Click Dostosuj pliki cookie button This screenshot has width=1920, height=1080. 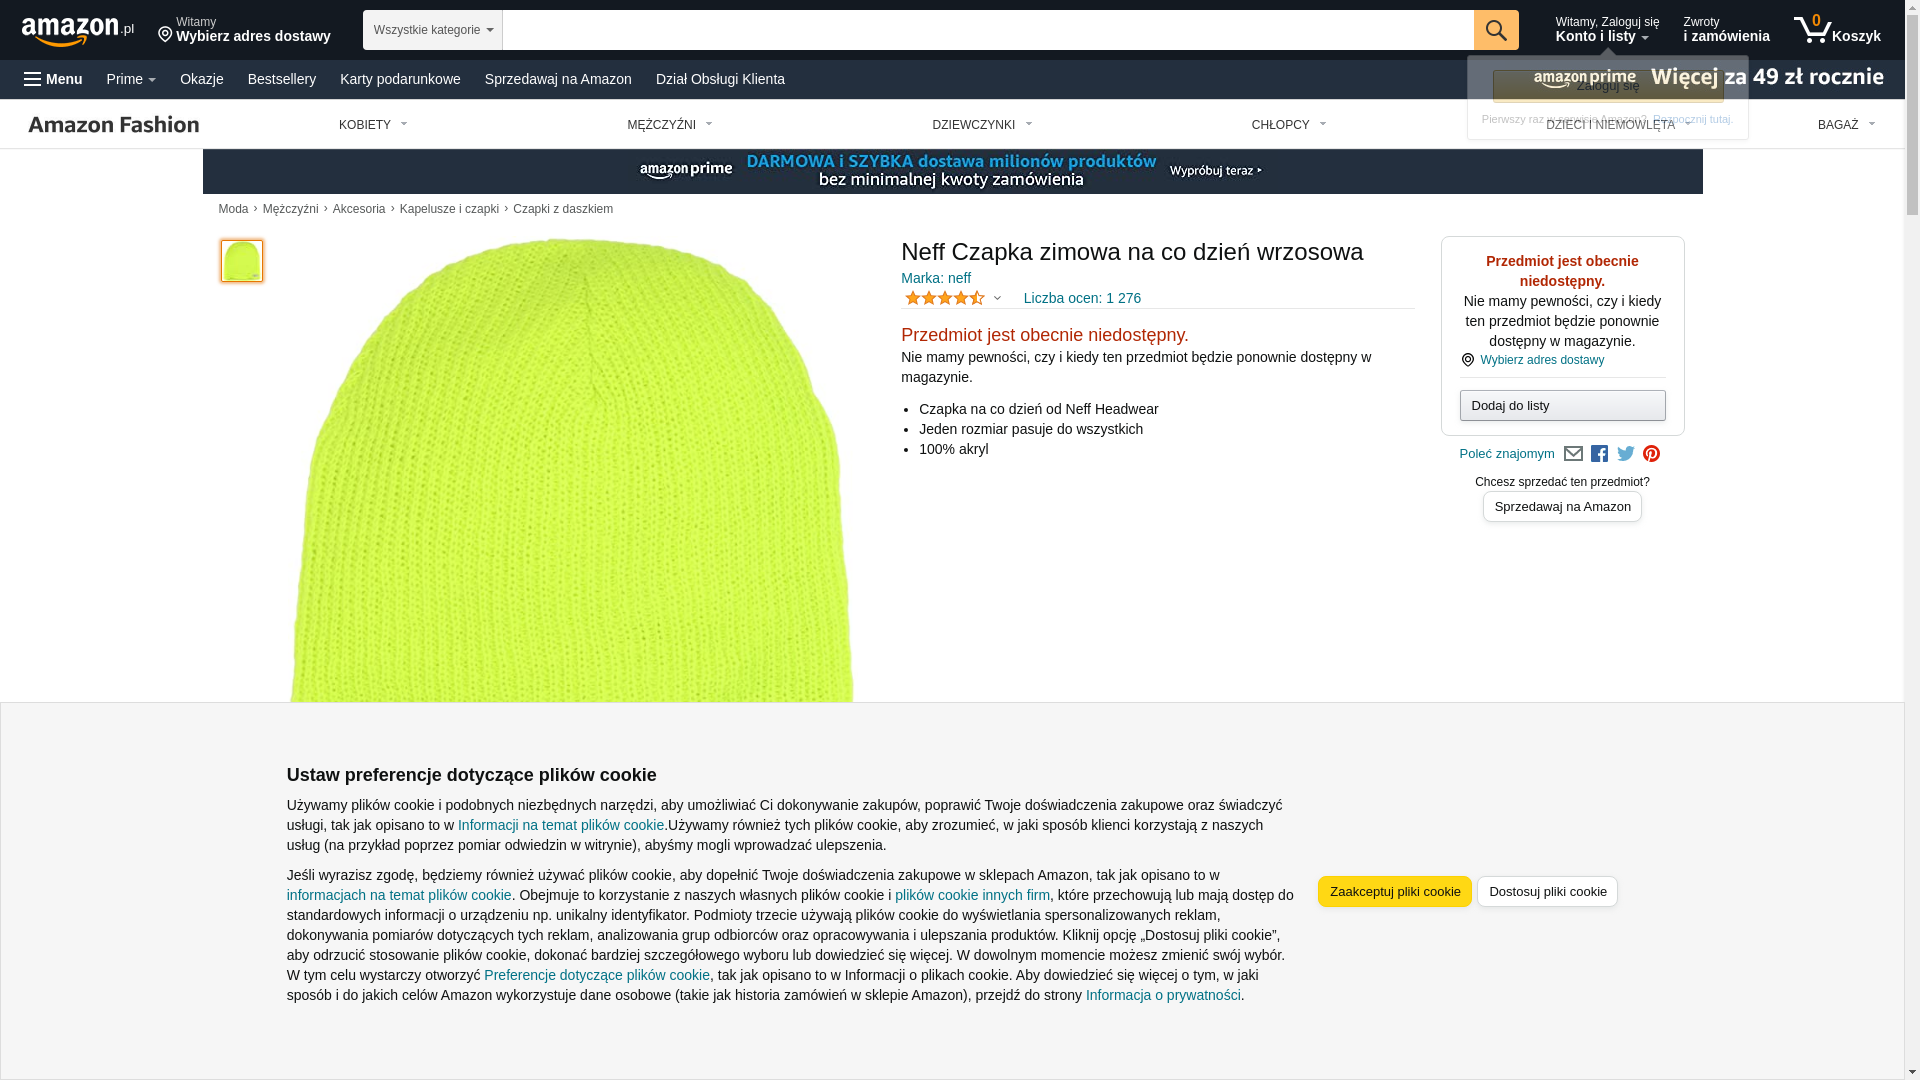pyautogui.click(x=1546, y=891)
